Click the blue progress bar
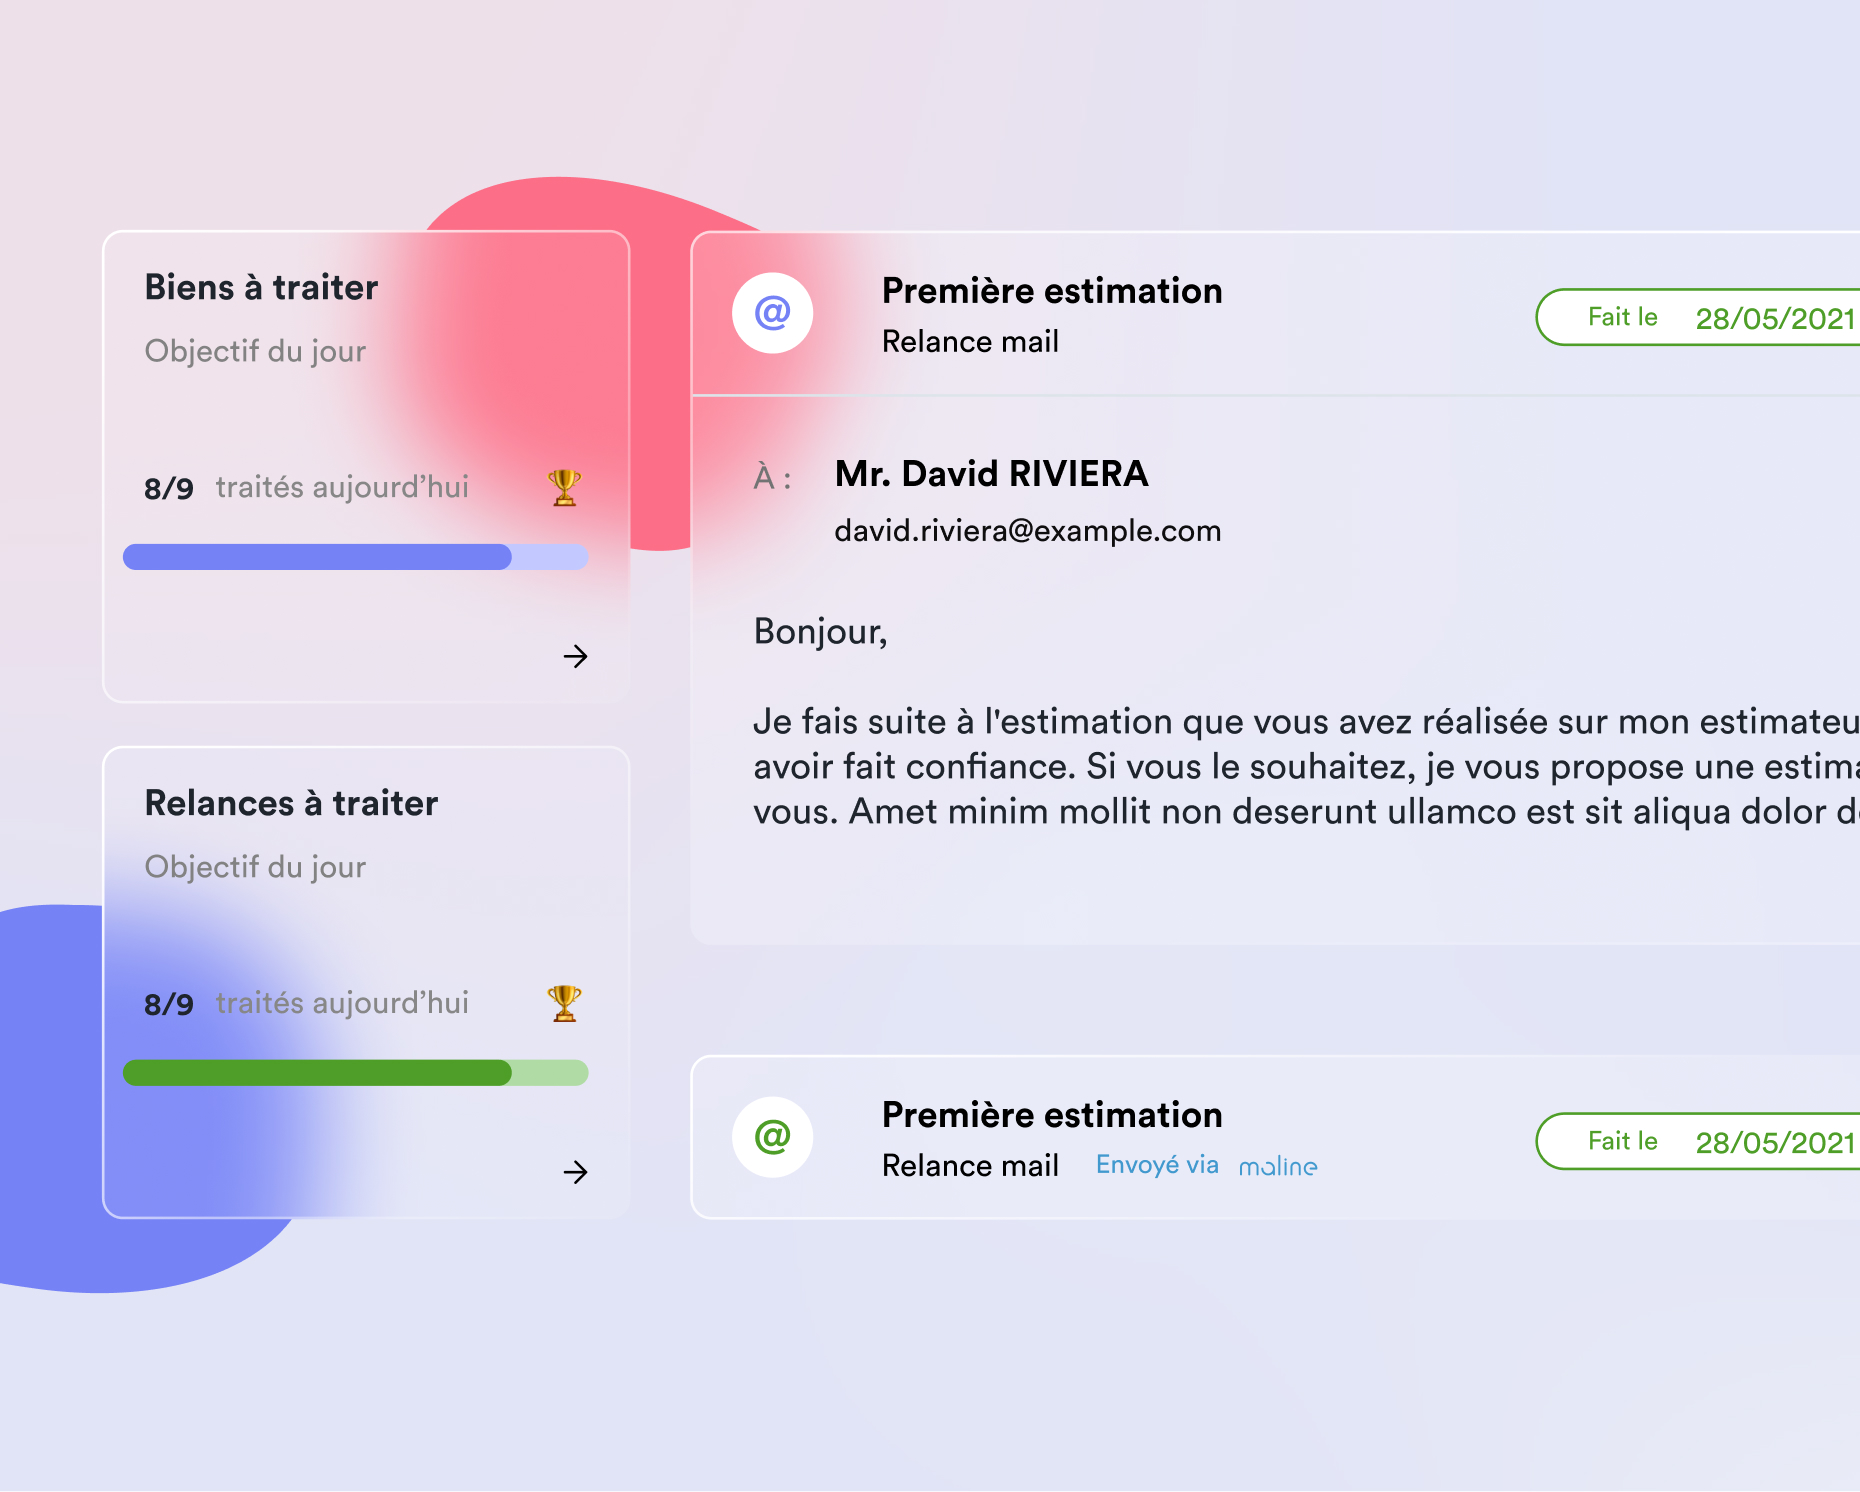 (x=355, y=557)
